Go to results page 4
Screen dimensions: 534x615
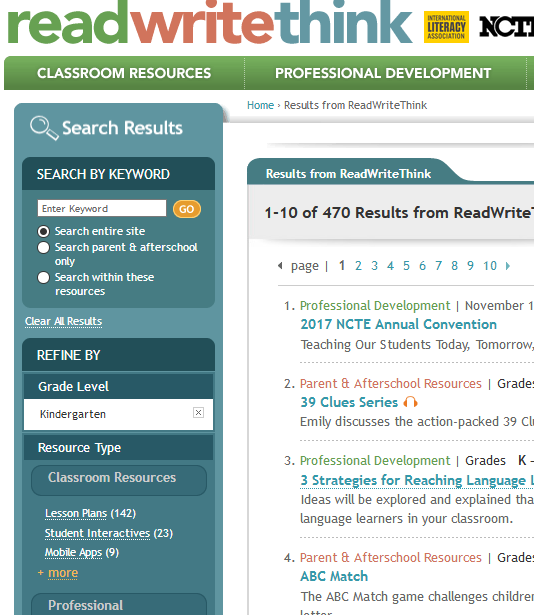pyautogui.click(x=390, y=266)
